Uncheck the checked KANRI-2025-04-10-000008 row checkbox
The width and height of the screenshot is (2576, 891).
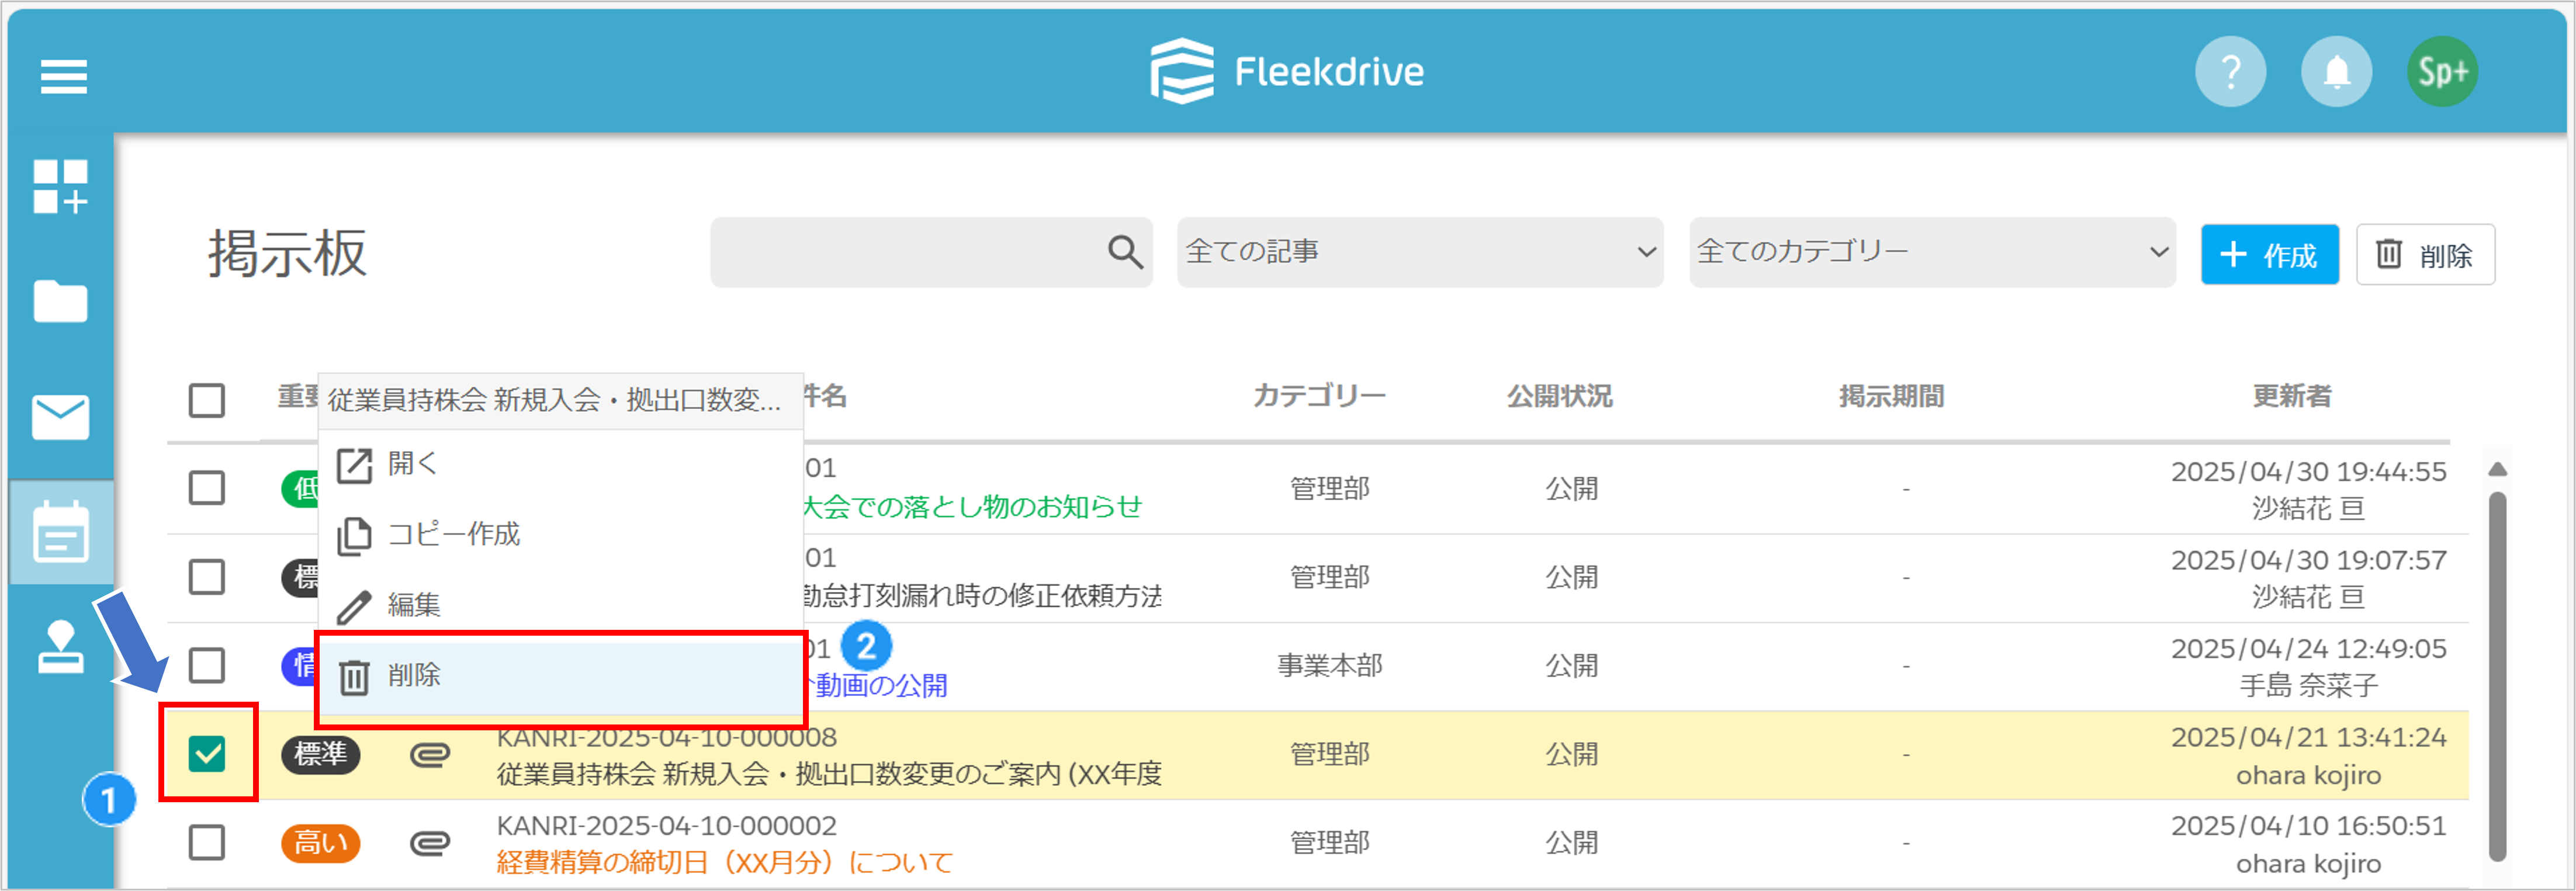[x=207, y=754]
